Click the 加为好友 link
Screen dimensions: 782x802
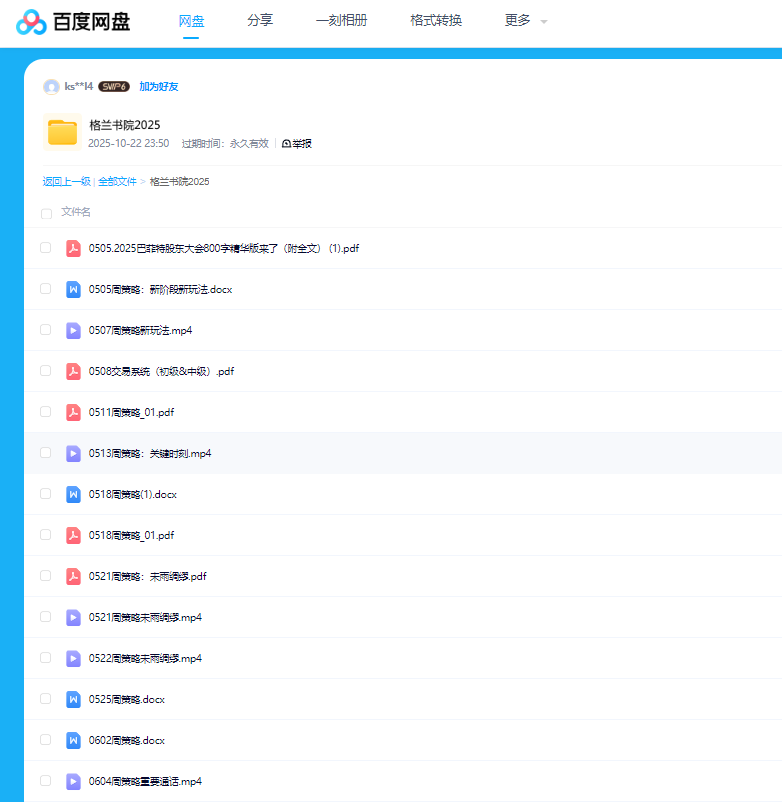(x=159, y=86)
